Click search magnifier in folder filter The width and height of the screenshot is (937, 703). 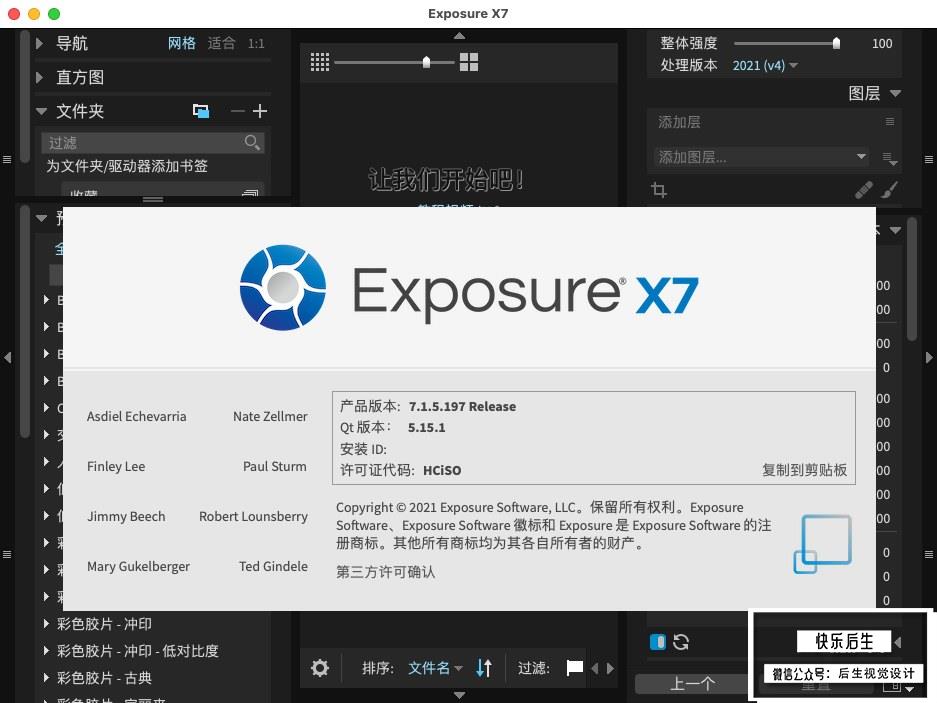click(x=252, y=142)
